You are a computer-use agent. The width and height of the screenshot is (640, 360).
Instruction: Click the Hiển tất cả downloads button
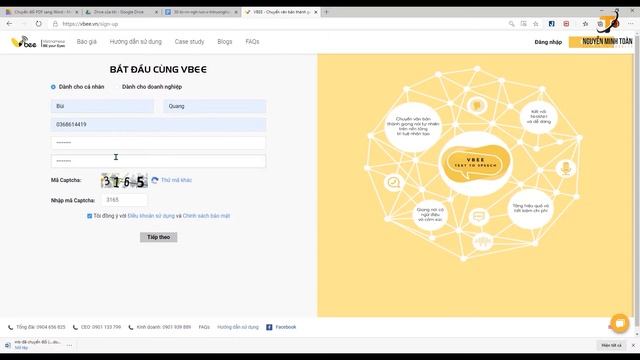pos(611,345)
